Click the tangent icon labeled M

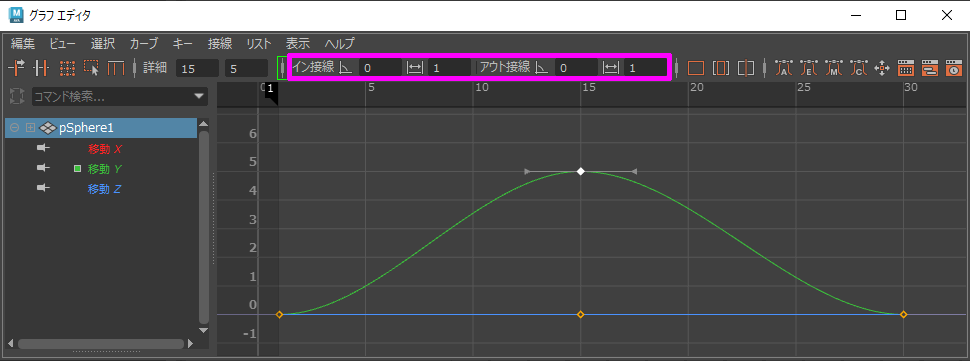coord(833,67)
